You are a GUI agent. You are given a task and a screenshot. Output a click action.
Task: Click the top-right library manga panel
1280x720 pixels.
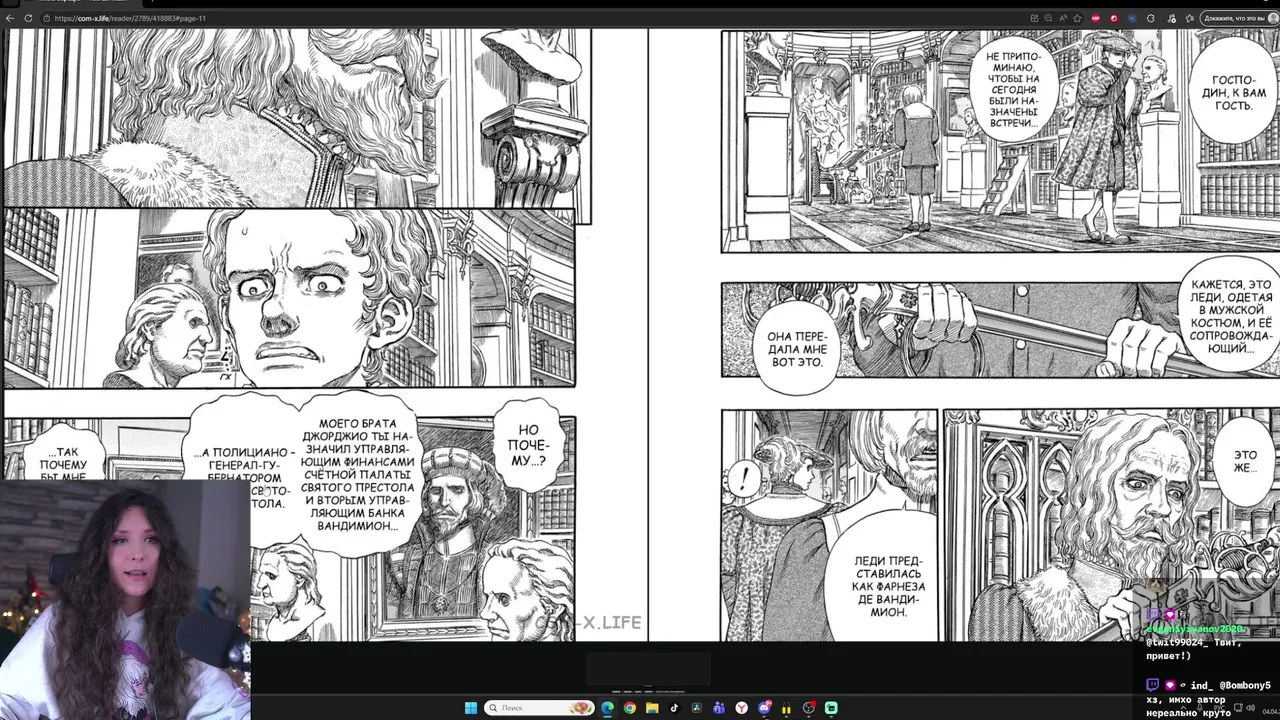pos(1000,141)
